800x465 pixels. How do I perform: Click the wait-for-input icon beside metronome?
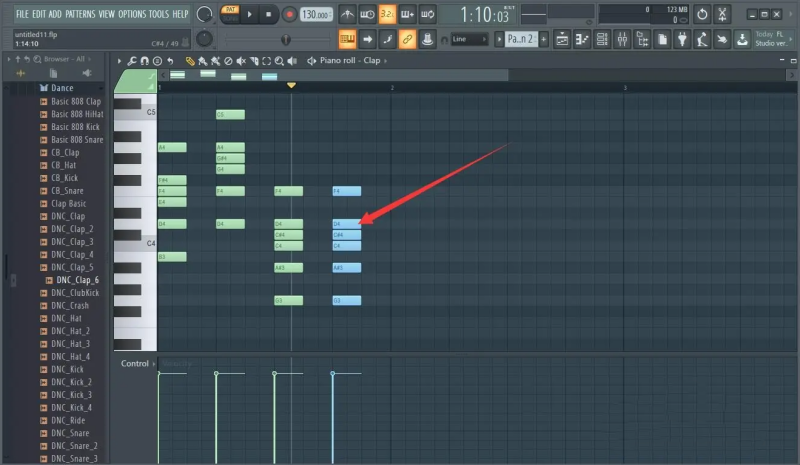click(367, 14)
